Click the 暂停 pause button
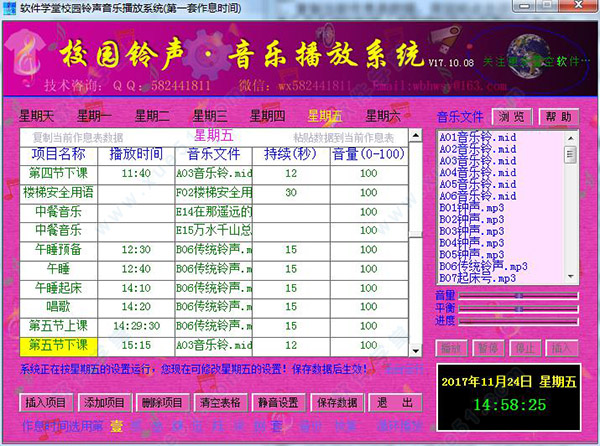 [488, 348]
